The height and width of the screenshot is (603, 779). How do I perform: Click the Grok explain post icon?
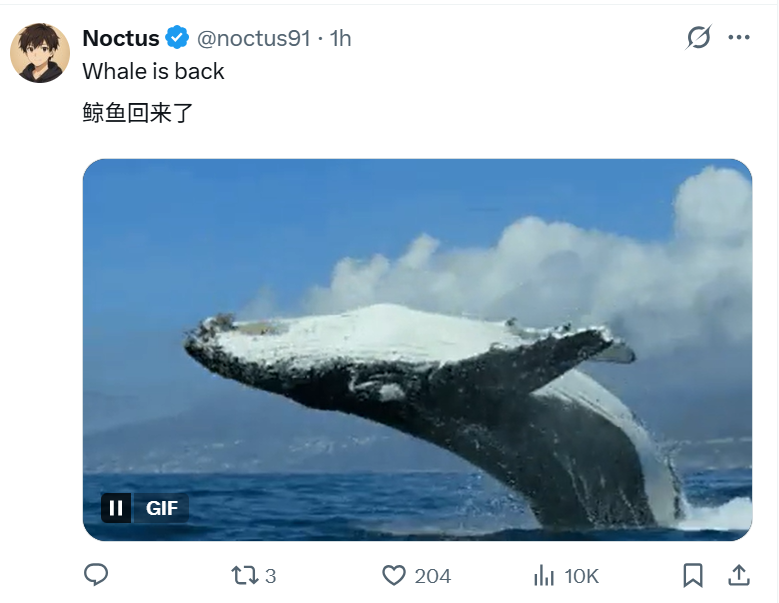coord(699,37)
